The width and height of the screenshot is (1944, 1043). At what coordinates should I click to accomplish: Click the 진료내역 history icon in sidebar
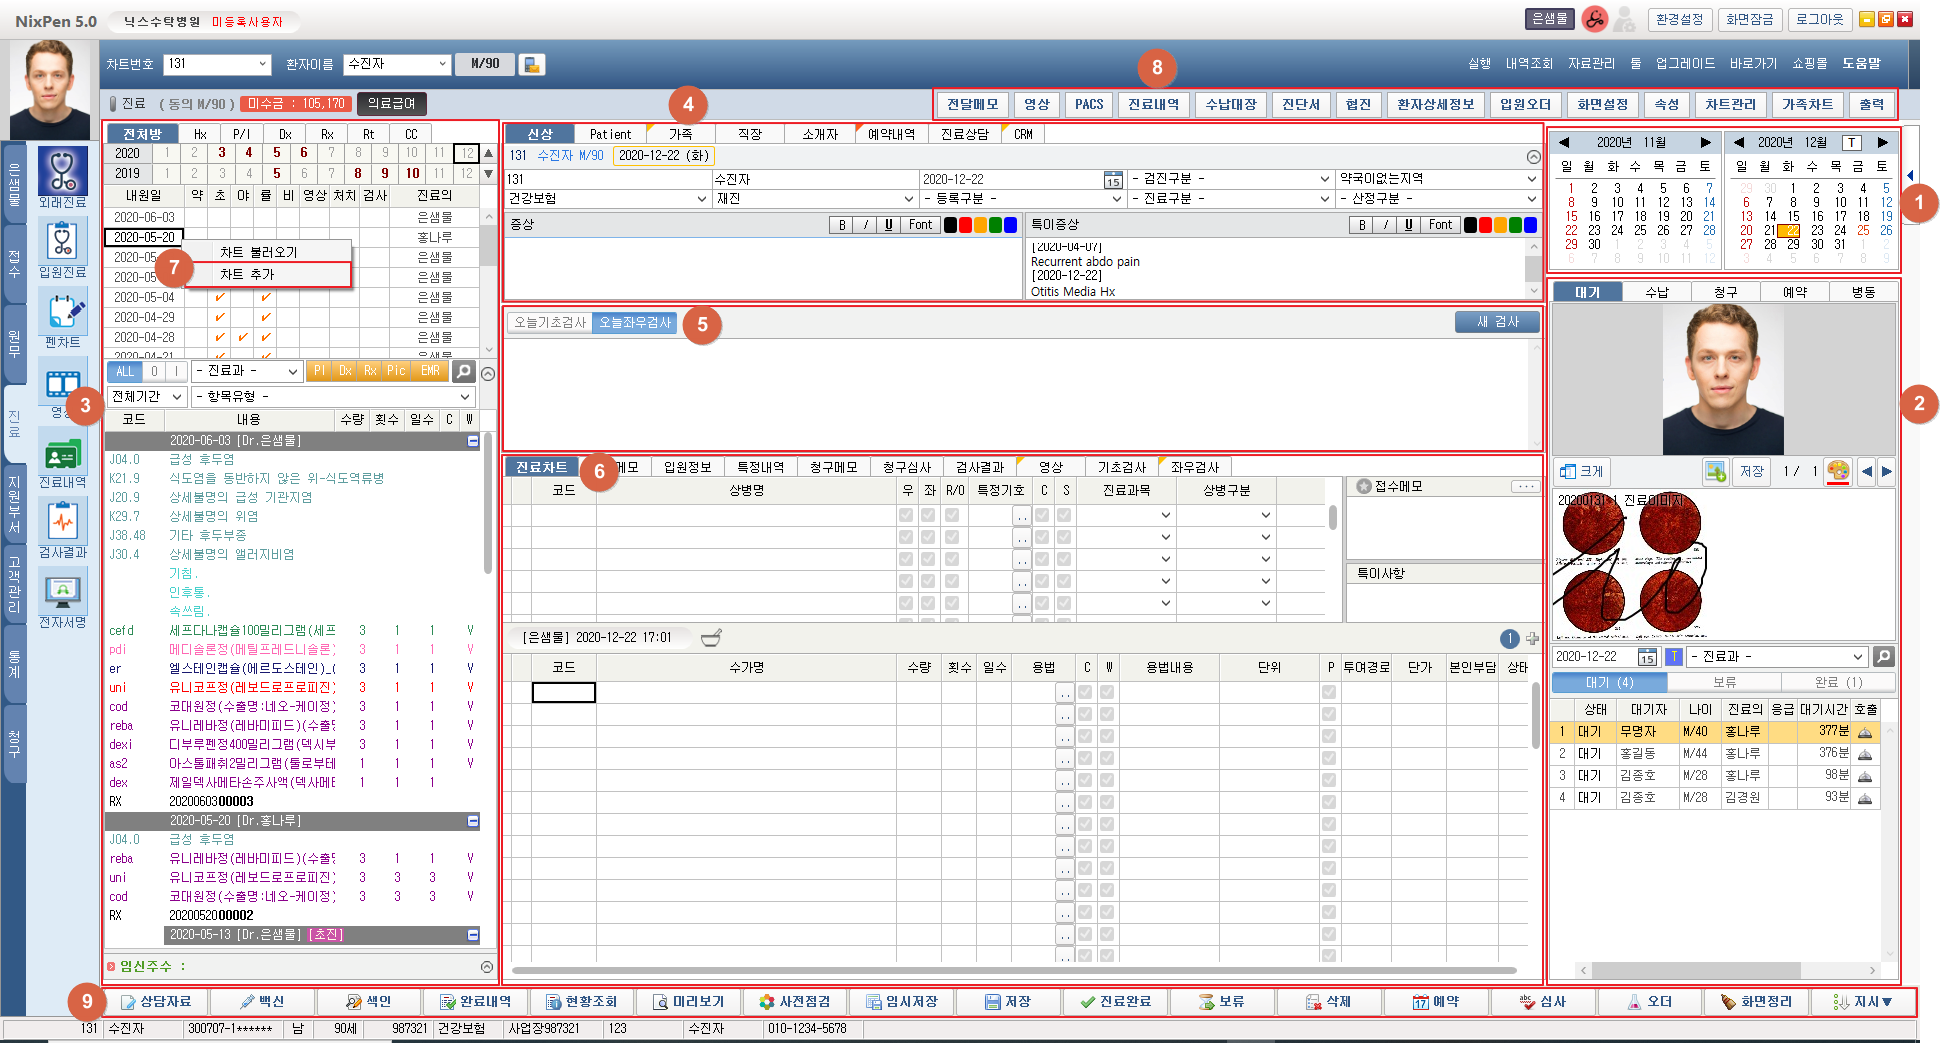pos(63,455)
